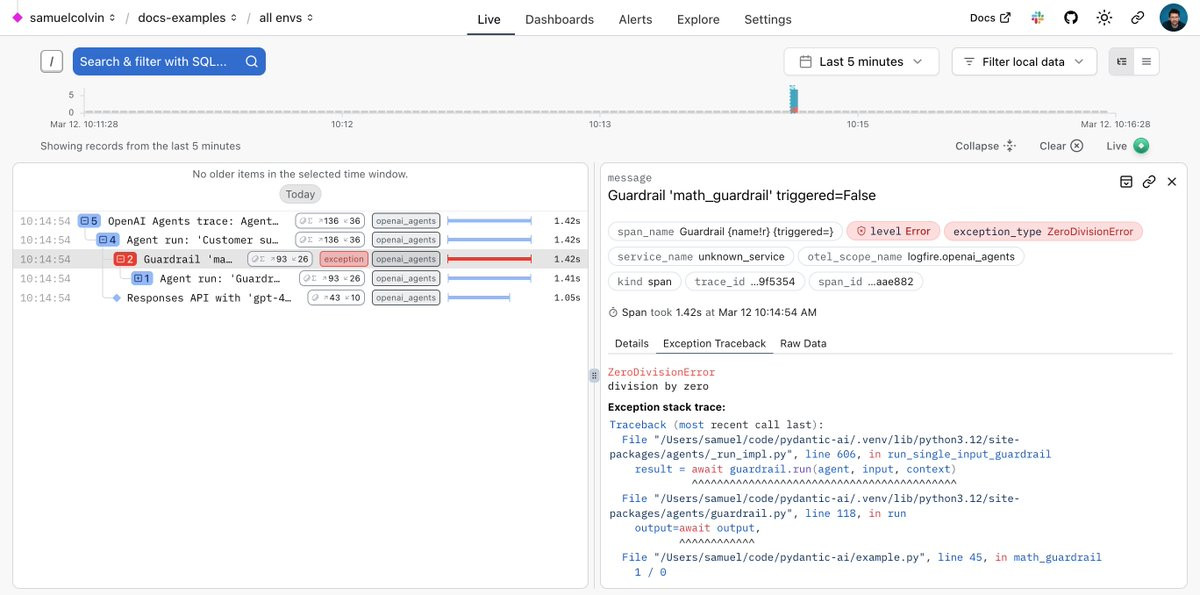Open the Filter local data dropdown
1200x595 pixels.
1024,62
